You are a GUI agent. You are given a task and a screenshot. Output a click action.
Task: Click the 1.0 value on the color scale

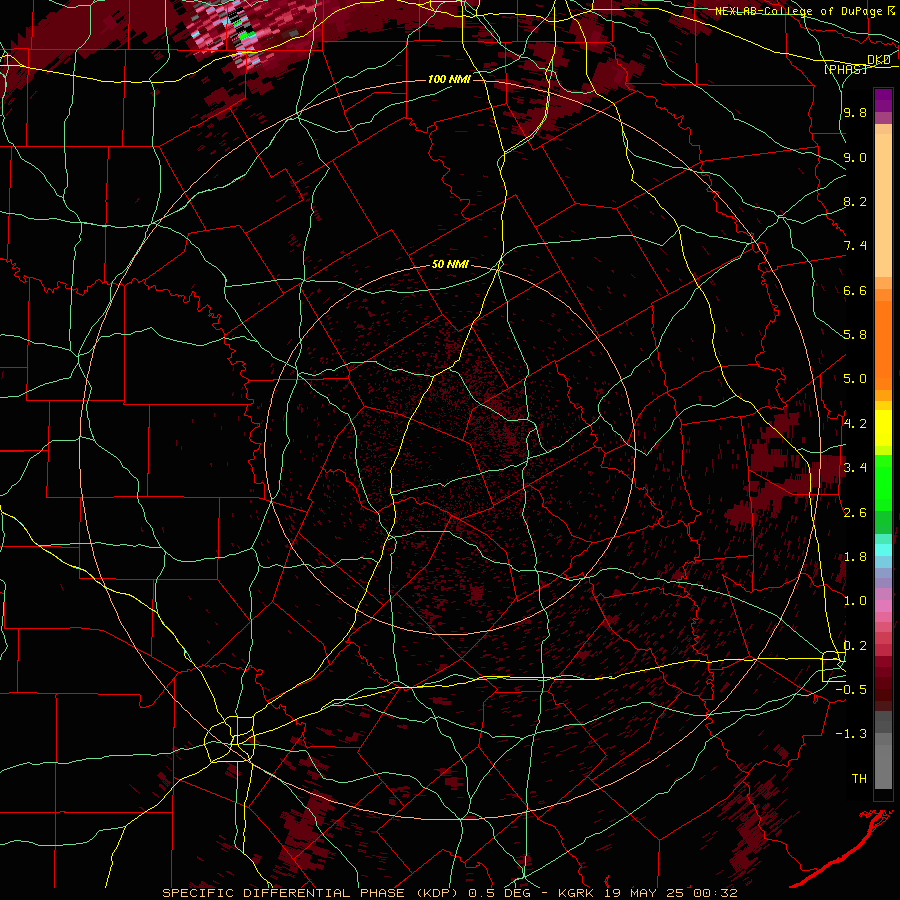coord(855,601)
